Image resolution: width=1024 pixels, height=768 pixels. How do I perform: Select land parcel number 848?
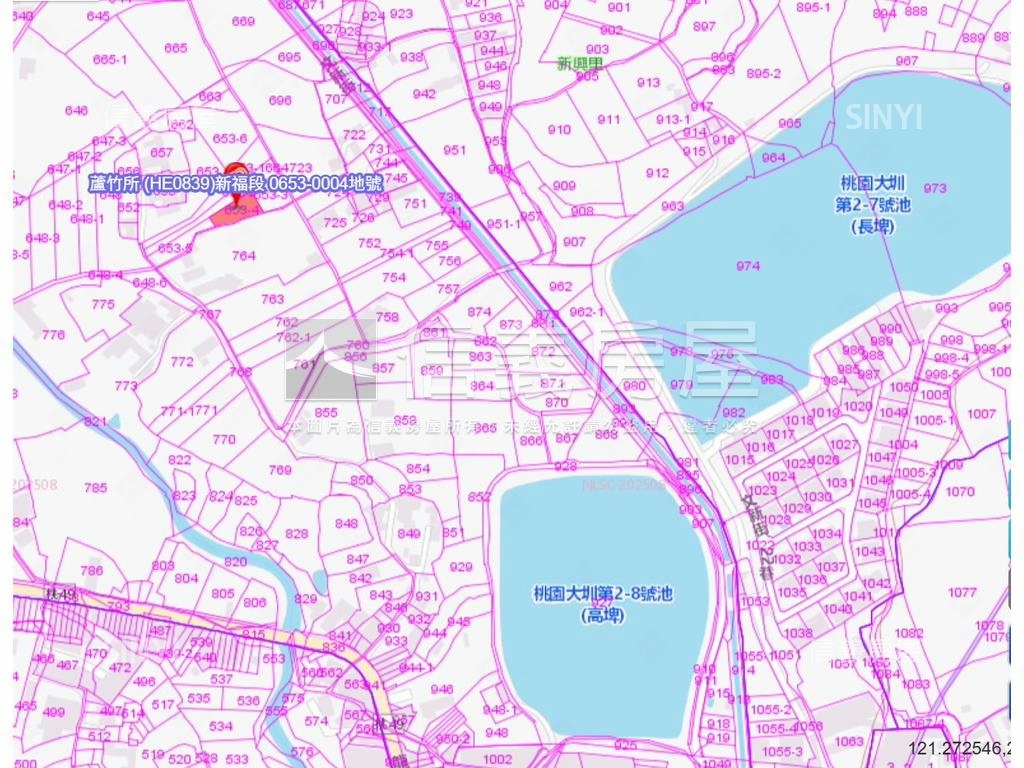tap(346, 524)
